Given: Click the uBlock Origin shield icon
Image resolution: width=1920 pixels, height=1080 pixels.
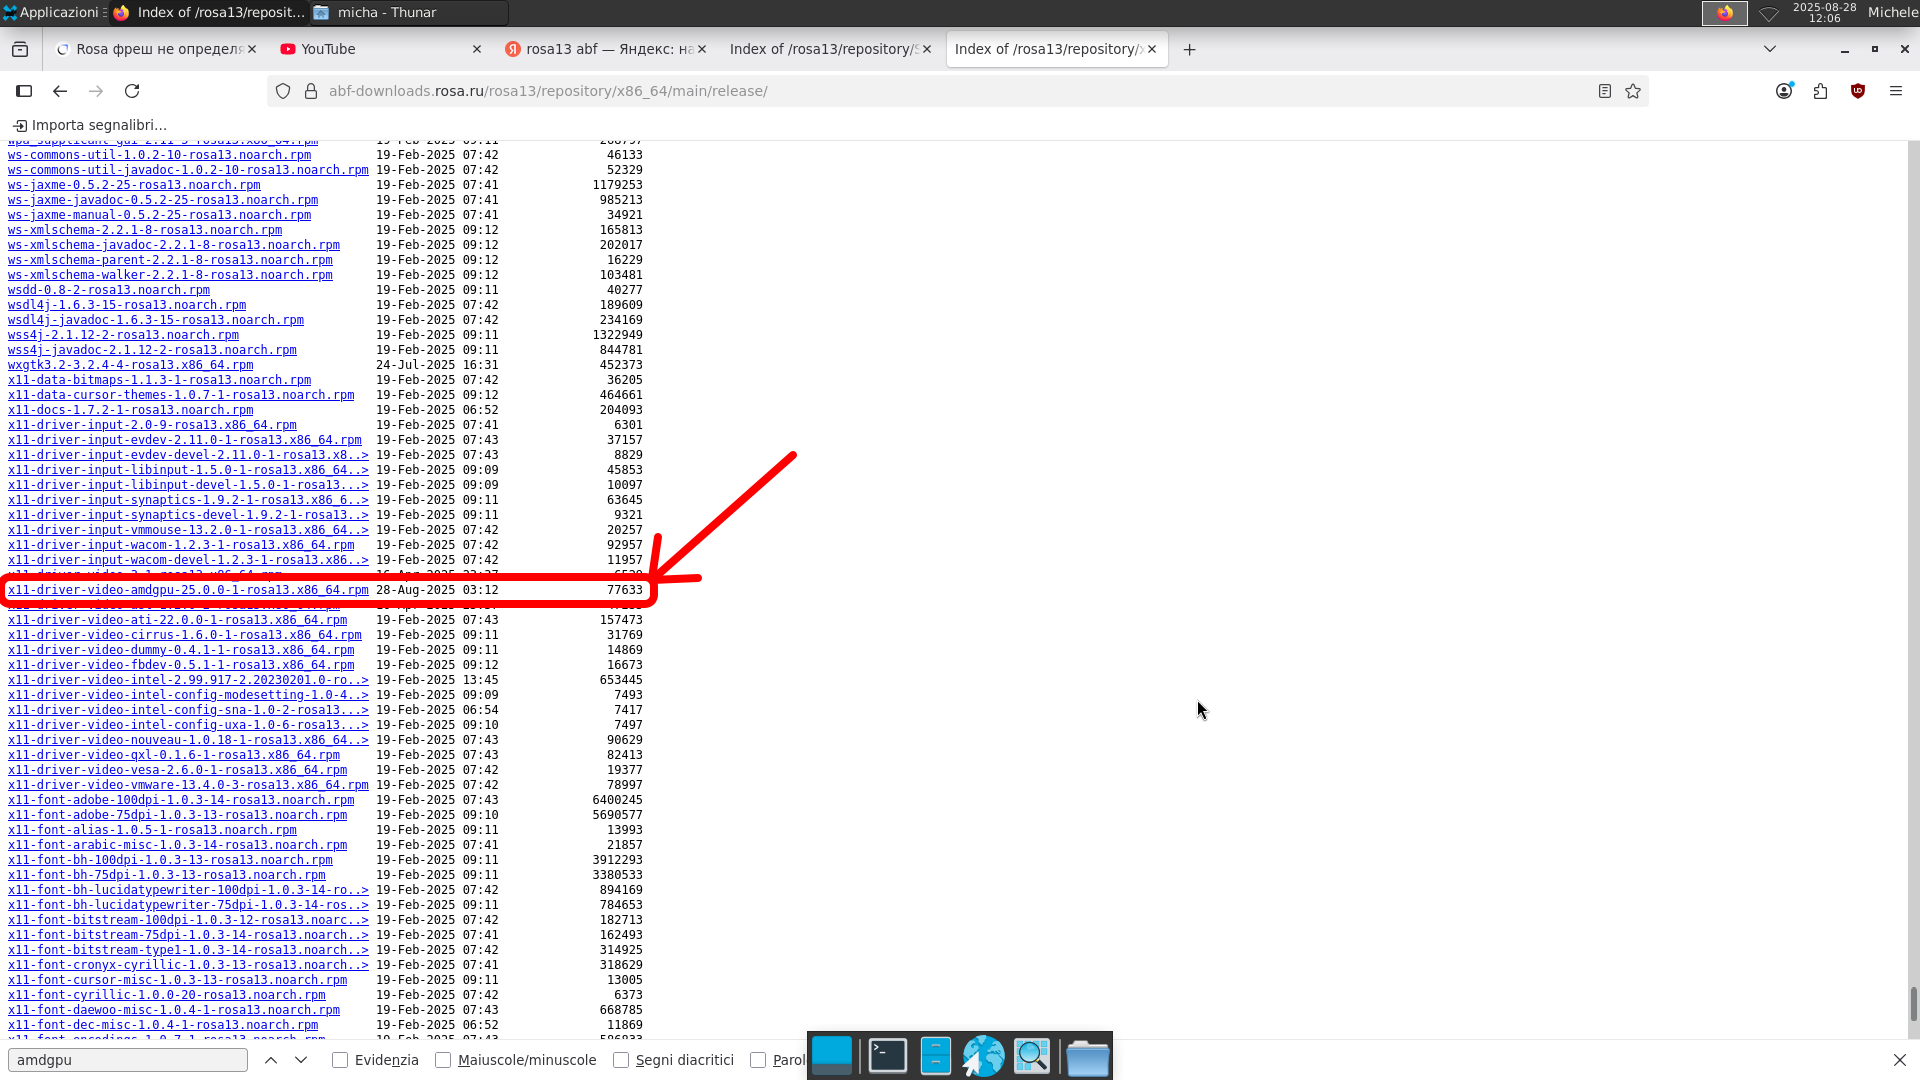Looking at the screenshot, I should [1858, 91].
